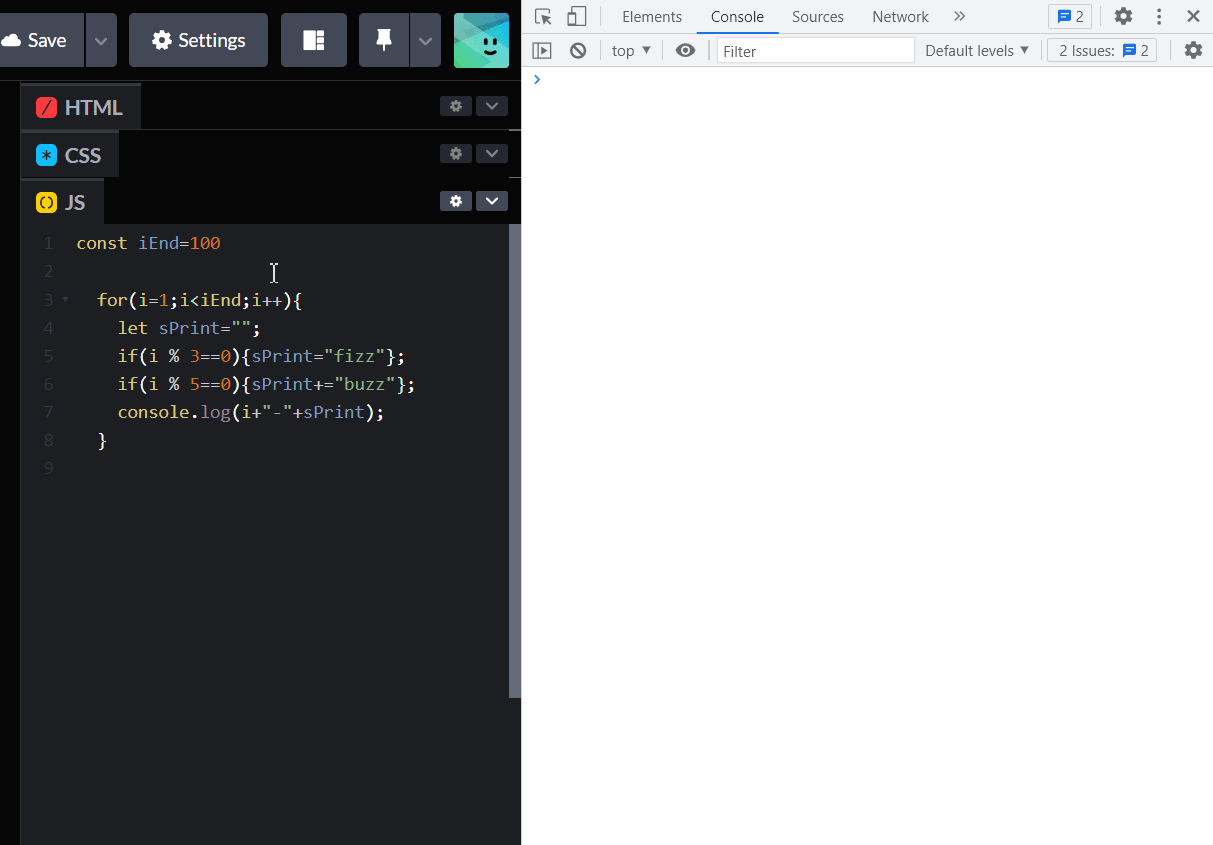The height and width of the screenshot is (845, 1213).
Task: Pin this pen using the pin icon
Action: tap(384, 40)
